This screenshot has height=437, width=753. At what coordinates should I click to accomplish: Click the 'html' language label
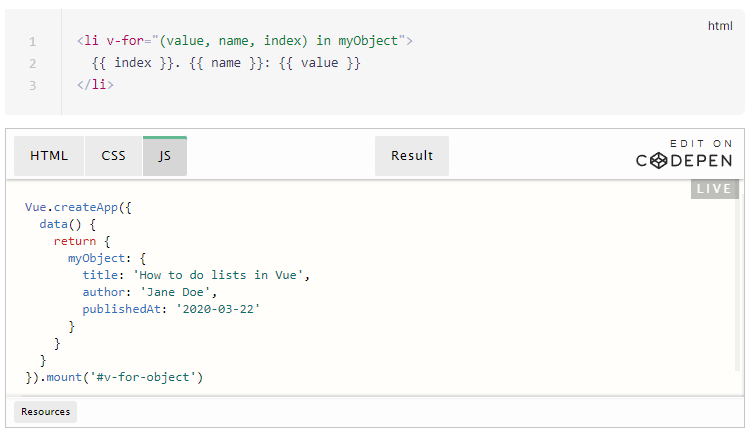tap(720, 26)
